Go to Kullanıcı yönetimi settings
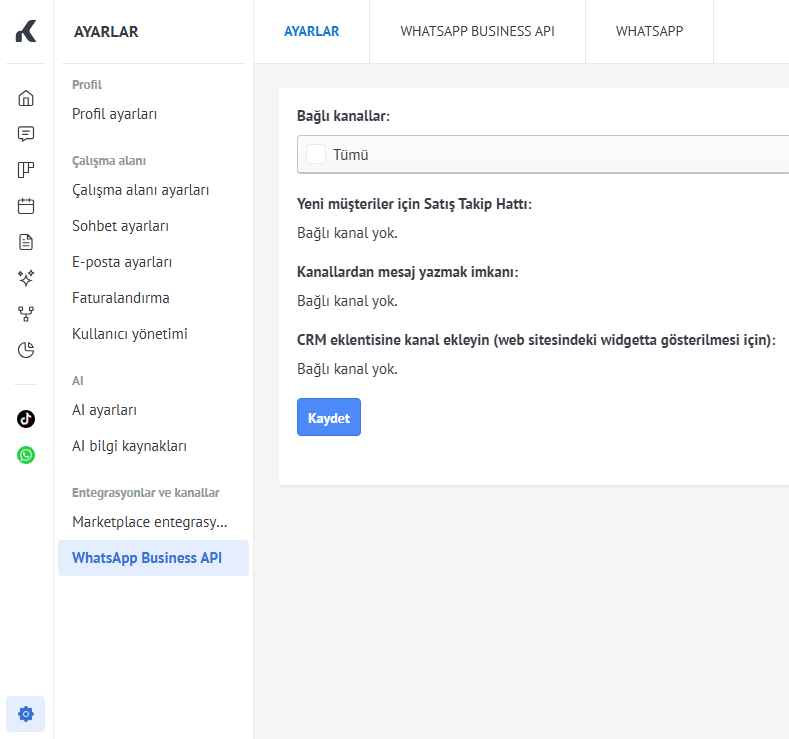 click(130, 334)
